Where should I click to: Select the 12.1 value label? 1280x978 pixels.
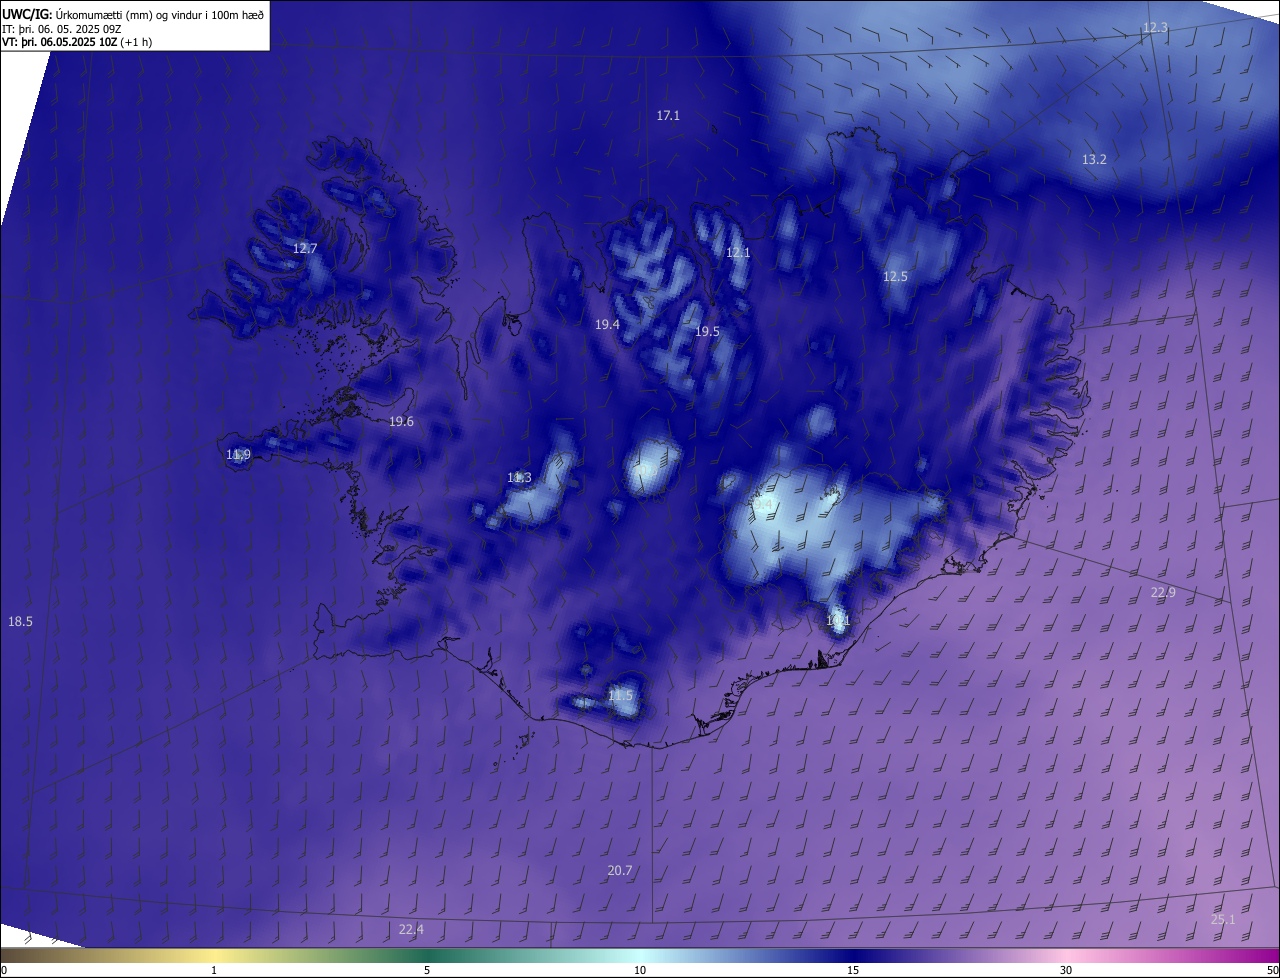(737, 253)
